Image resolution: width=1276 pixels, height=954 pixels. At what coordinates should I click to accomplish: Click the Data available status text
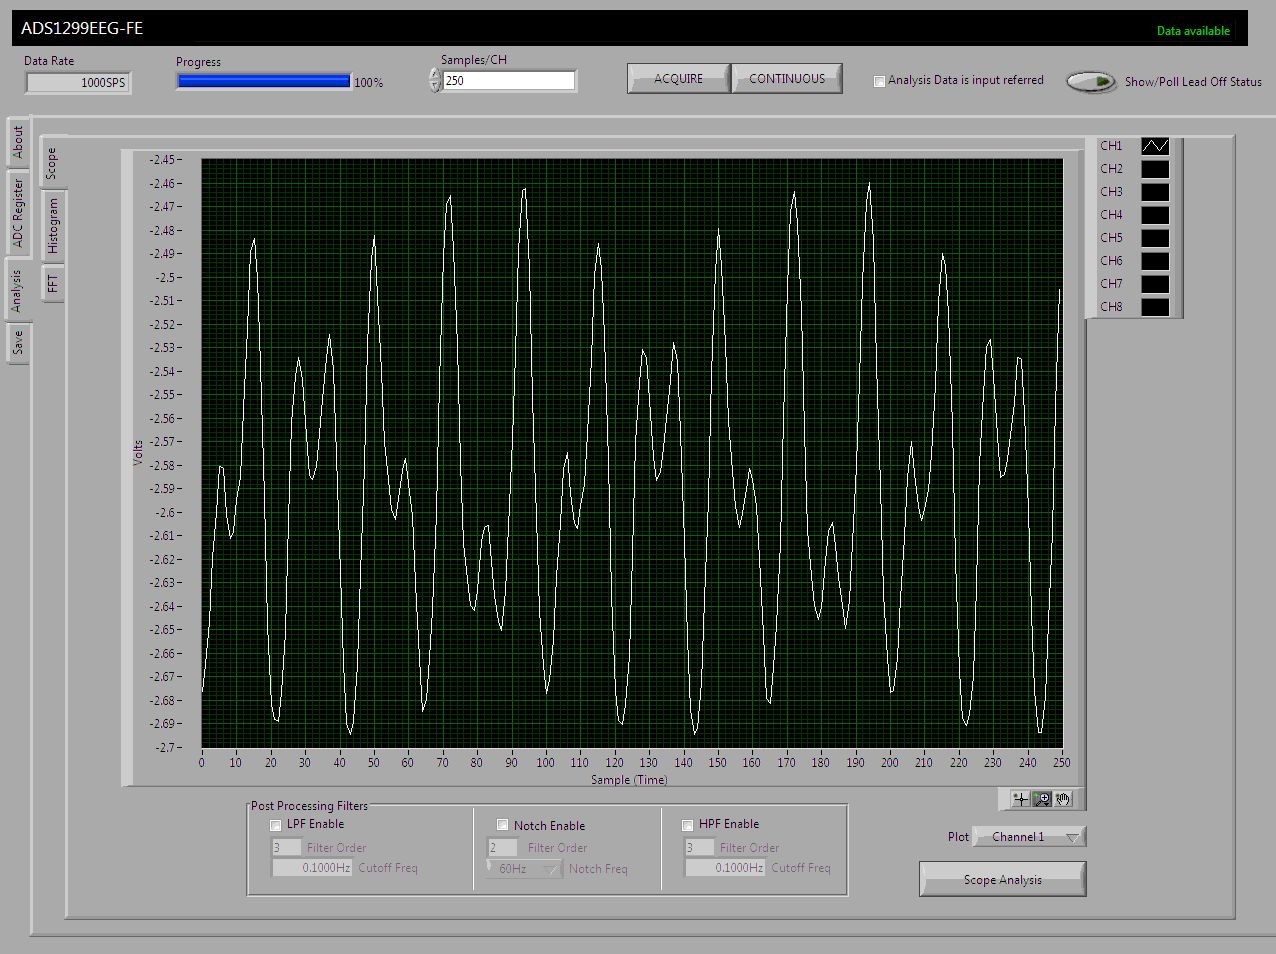pos(1193,31)
